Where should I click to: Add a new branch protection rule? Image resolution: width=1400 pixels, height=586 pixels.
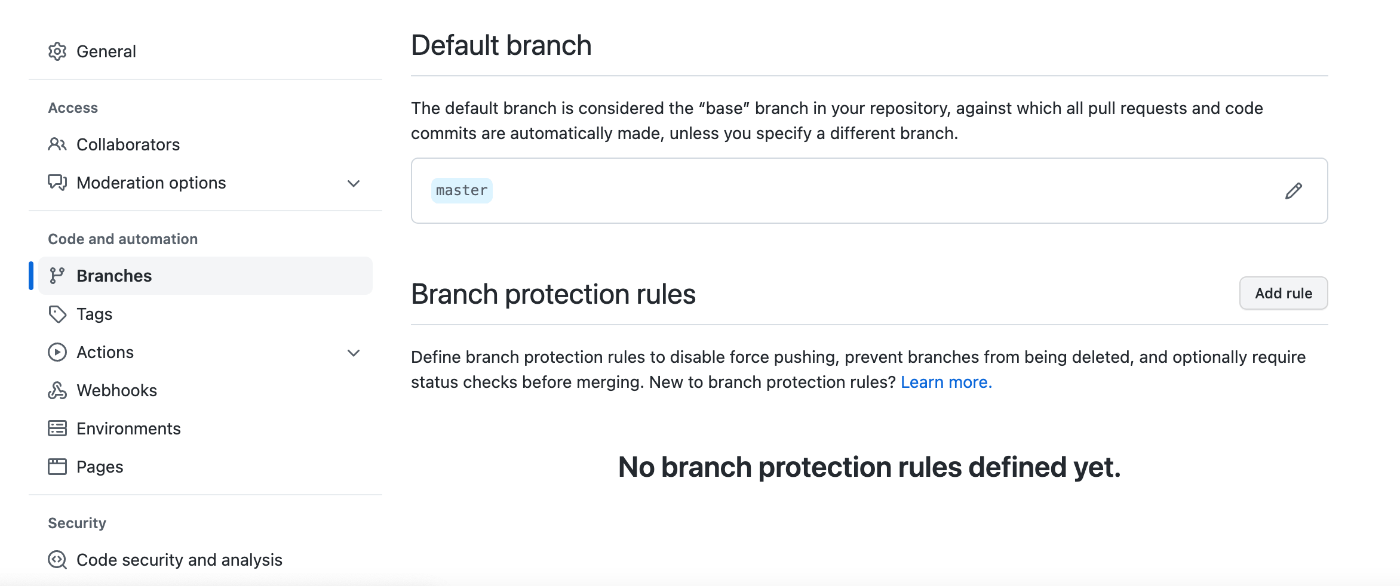(x=1283, y=293)
